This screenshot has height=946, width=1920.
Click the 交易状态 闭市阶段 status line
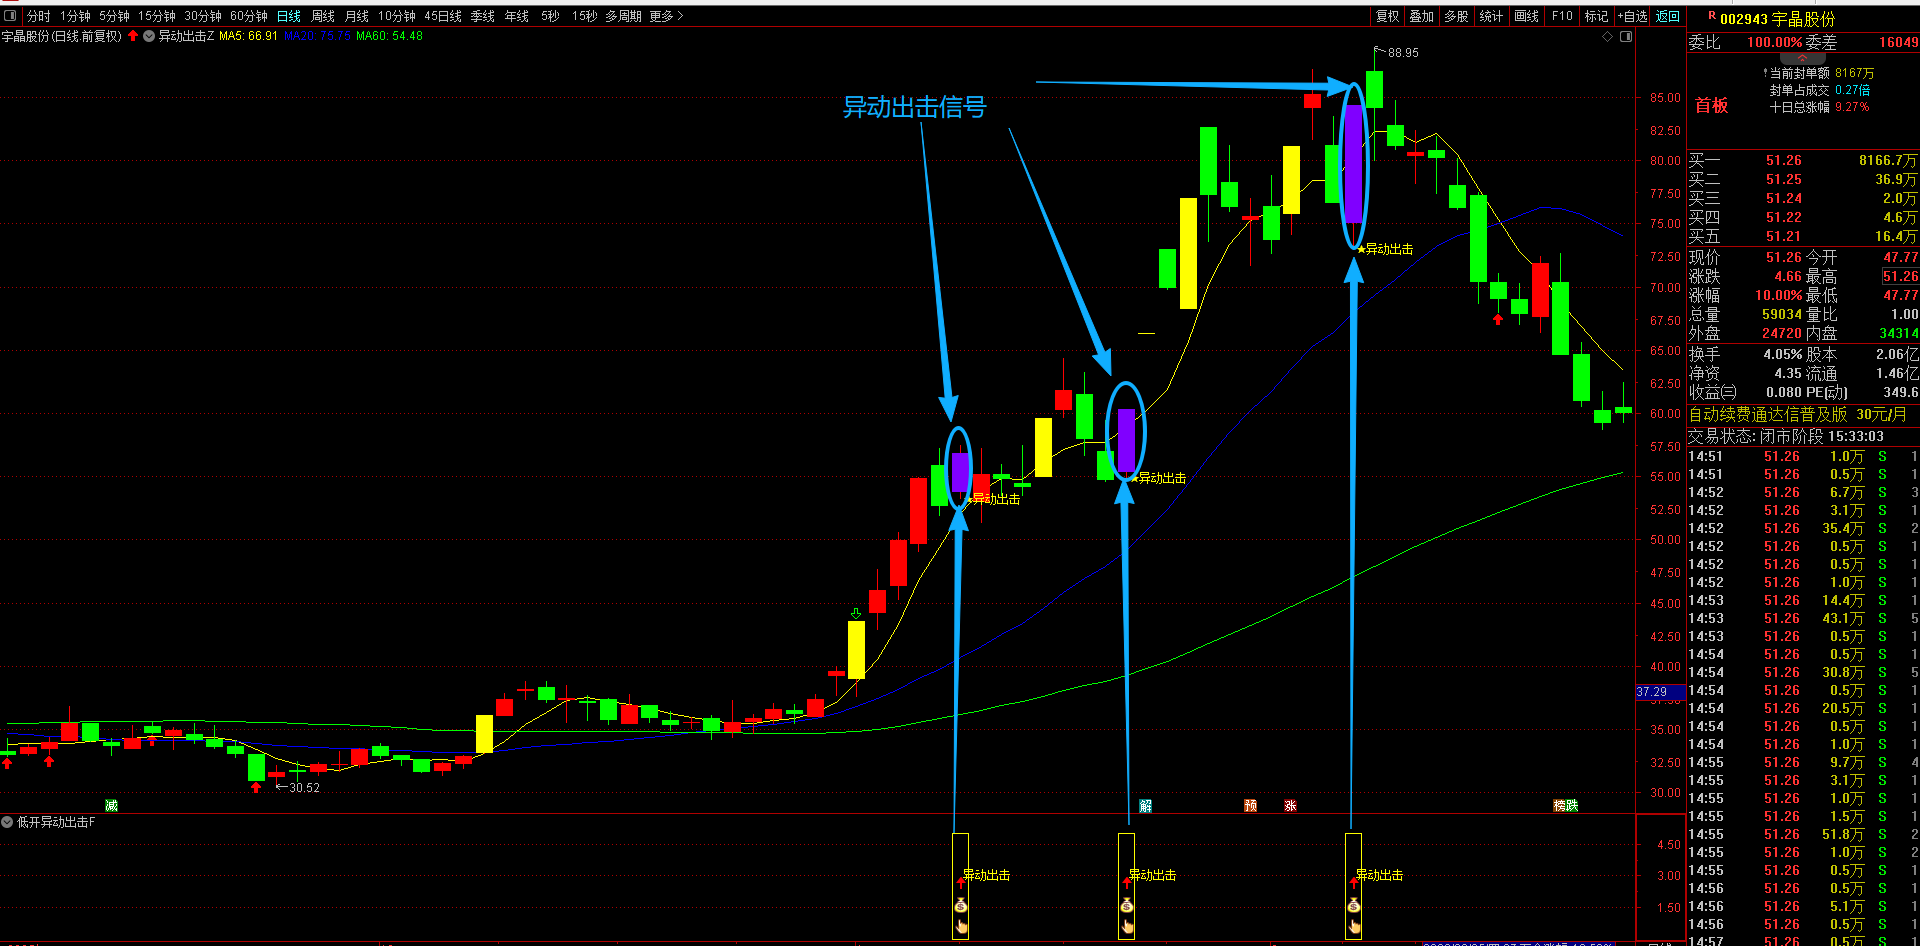coord(1786,436)
